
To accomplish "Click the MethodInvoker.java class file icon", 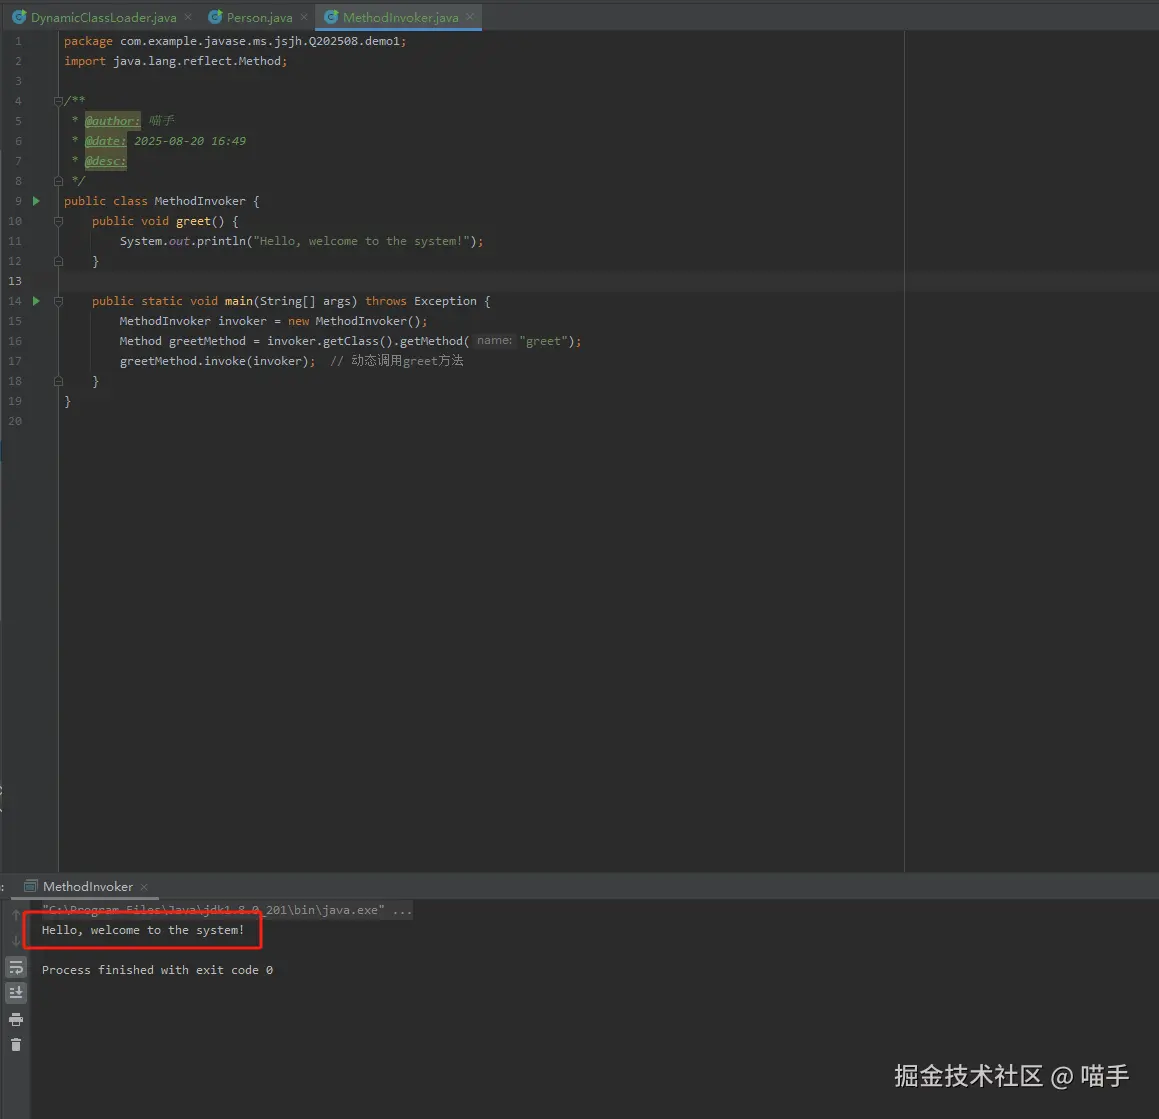I will coord(331,16).
